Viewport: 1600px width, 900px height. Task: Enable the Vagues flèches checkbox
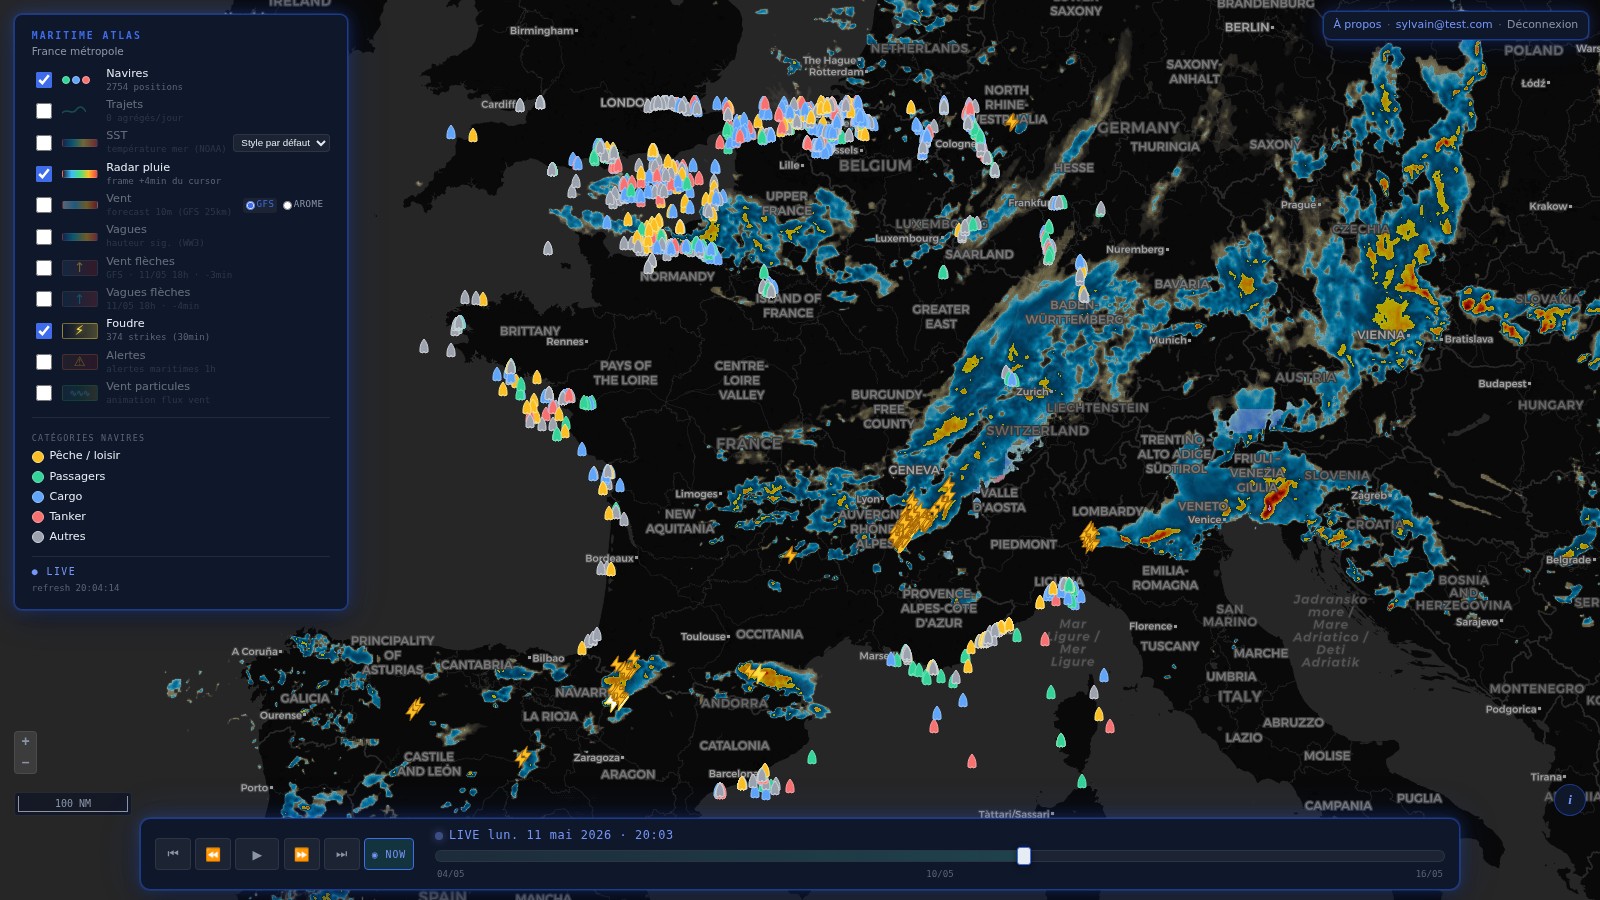click(44, 299)
